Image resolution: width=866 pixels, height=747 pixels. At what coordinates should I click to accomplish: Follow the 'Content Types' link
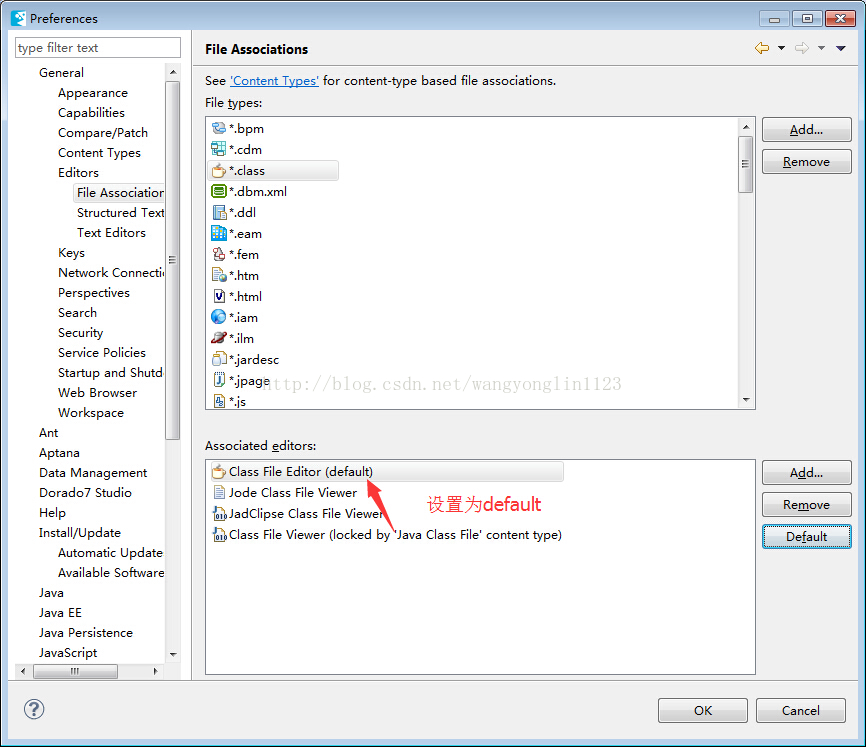[x=274, y=81]
